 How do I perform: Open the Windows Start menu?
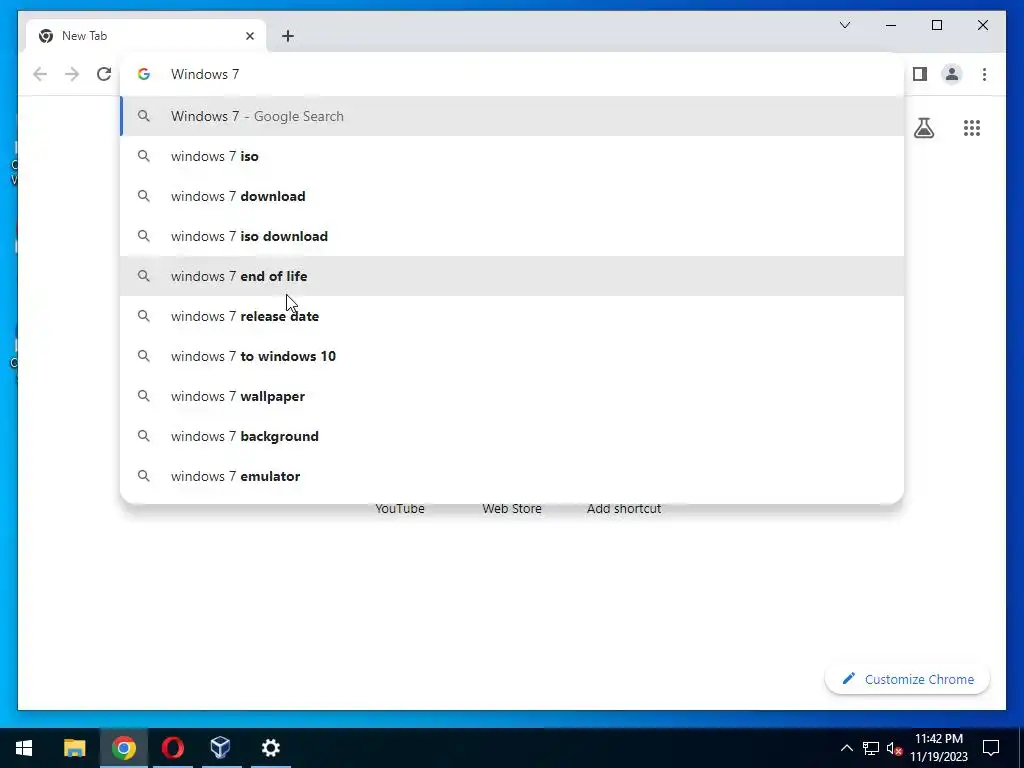(24, 748)
